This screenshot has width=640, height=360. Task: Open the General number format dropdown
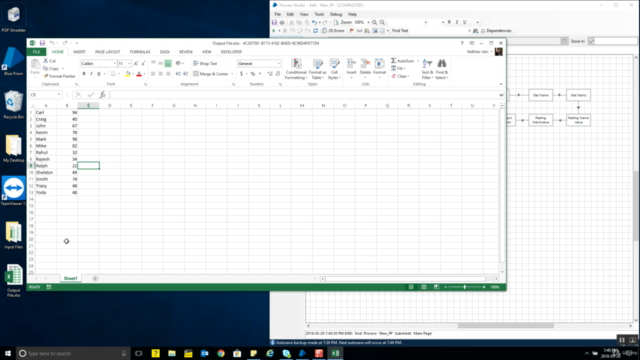pyautogui.click(x=279, y=64)
